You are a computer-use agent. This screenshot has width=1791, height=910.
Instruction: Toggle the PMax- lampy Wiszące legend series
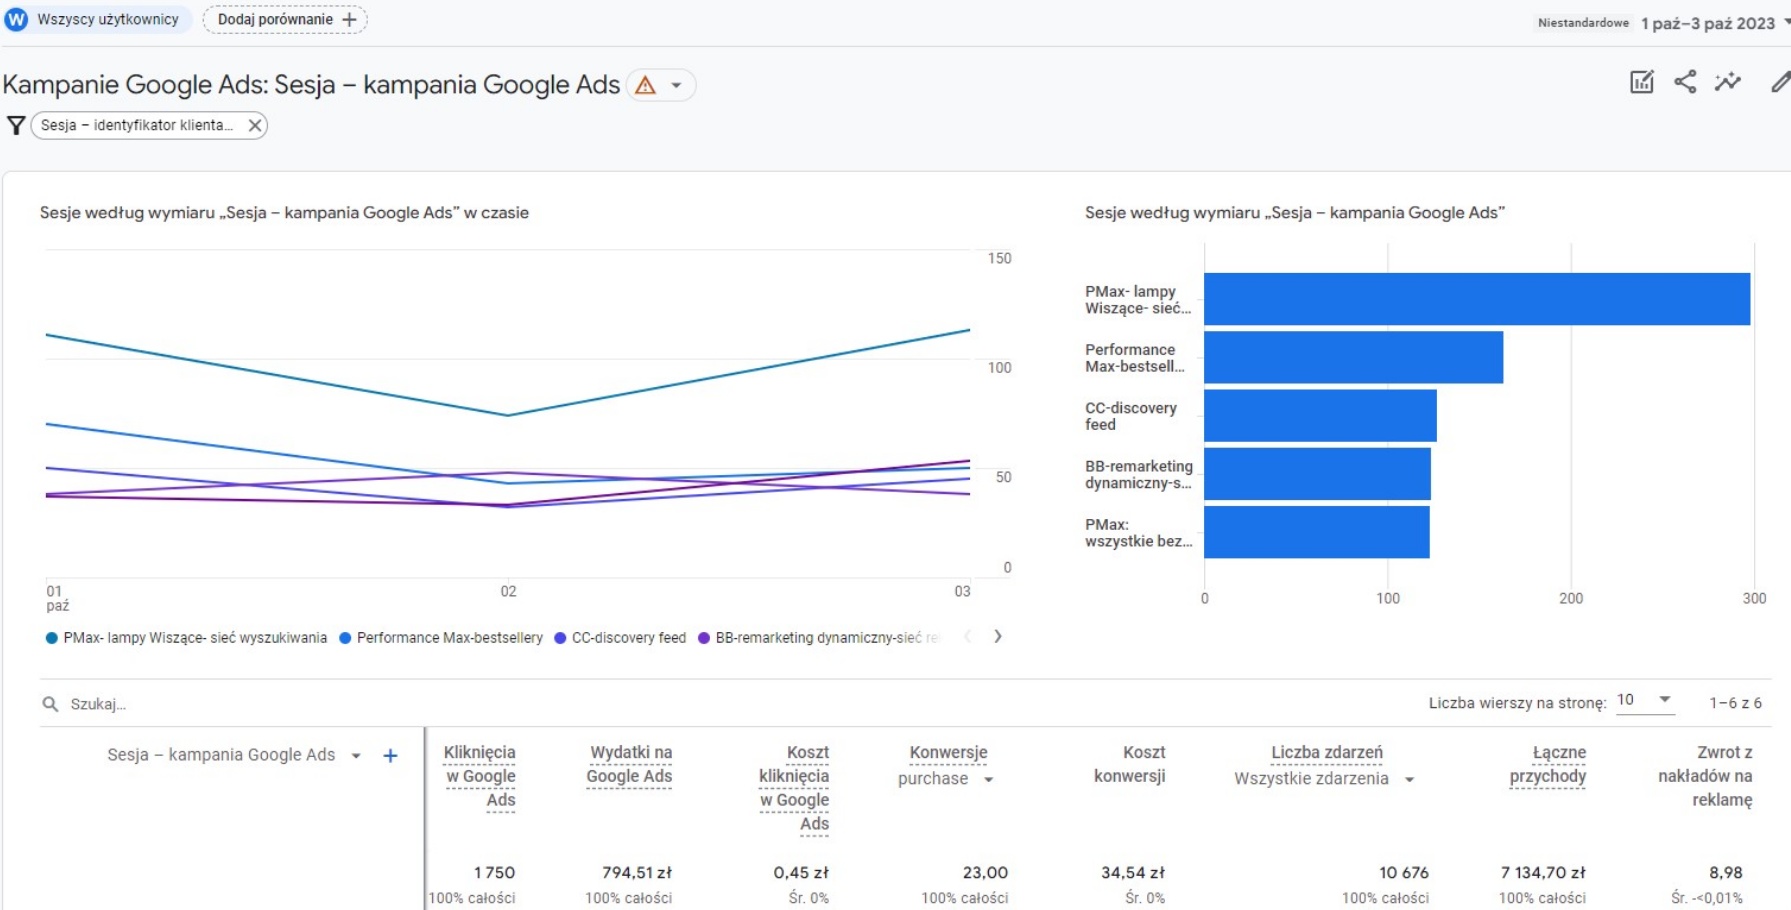194,638
